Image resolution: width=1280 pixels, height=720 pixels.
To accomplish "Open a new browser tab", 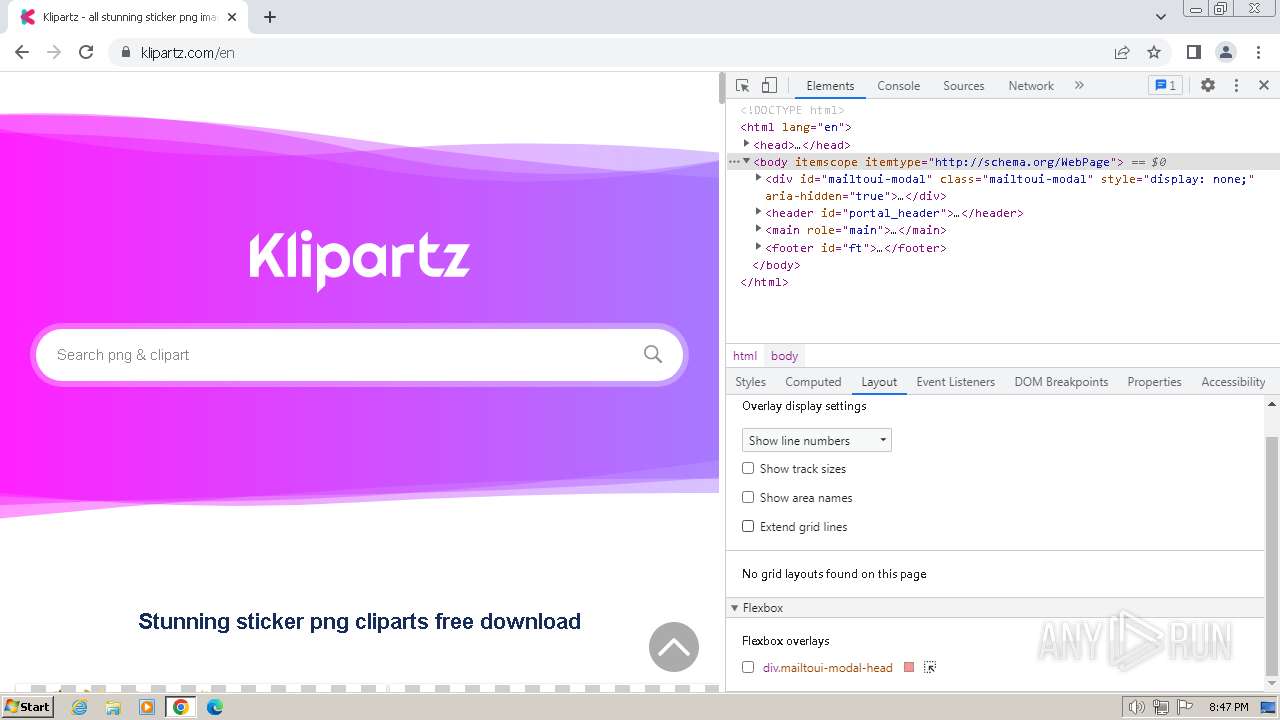I will coord(270,17).
